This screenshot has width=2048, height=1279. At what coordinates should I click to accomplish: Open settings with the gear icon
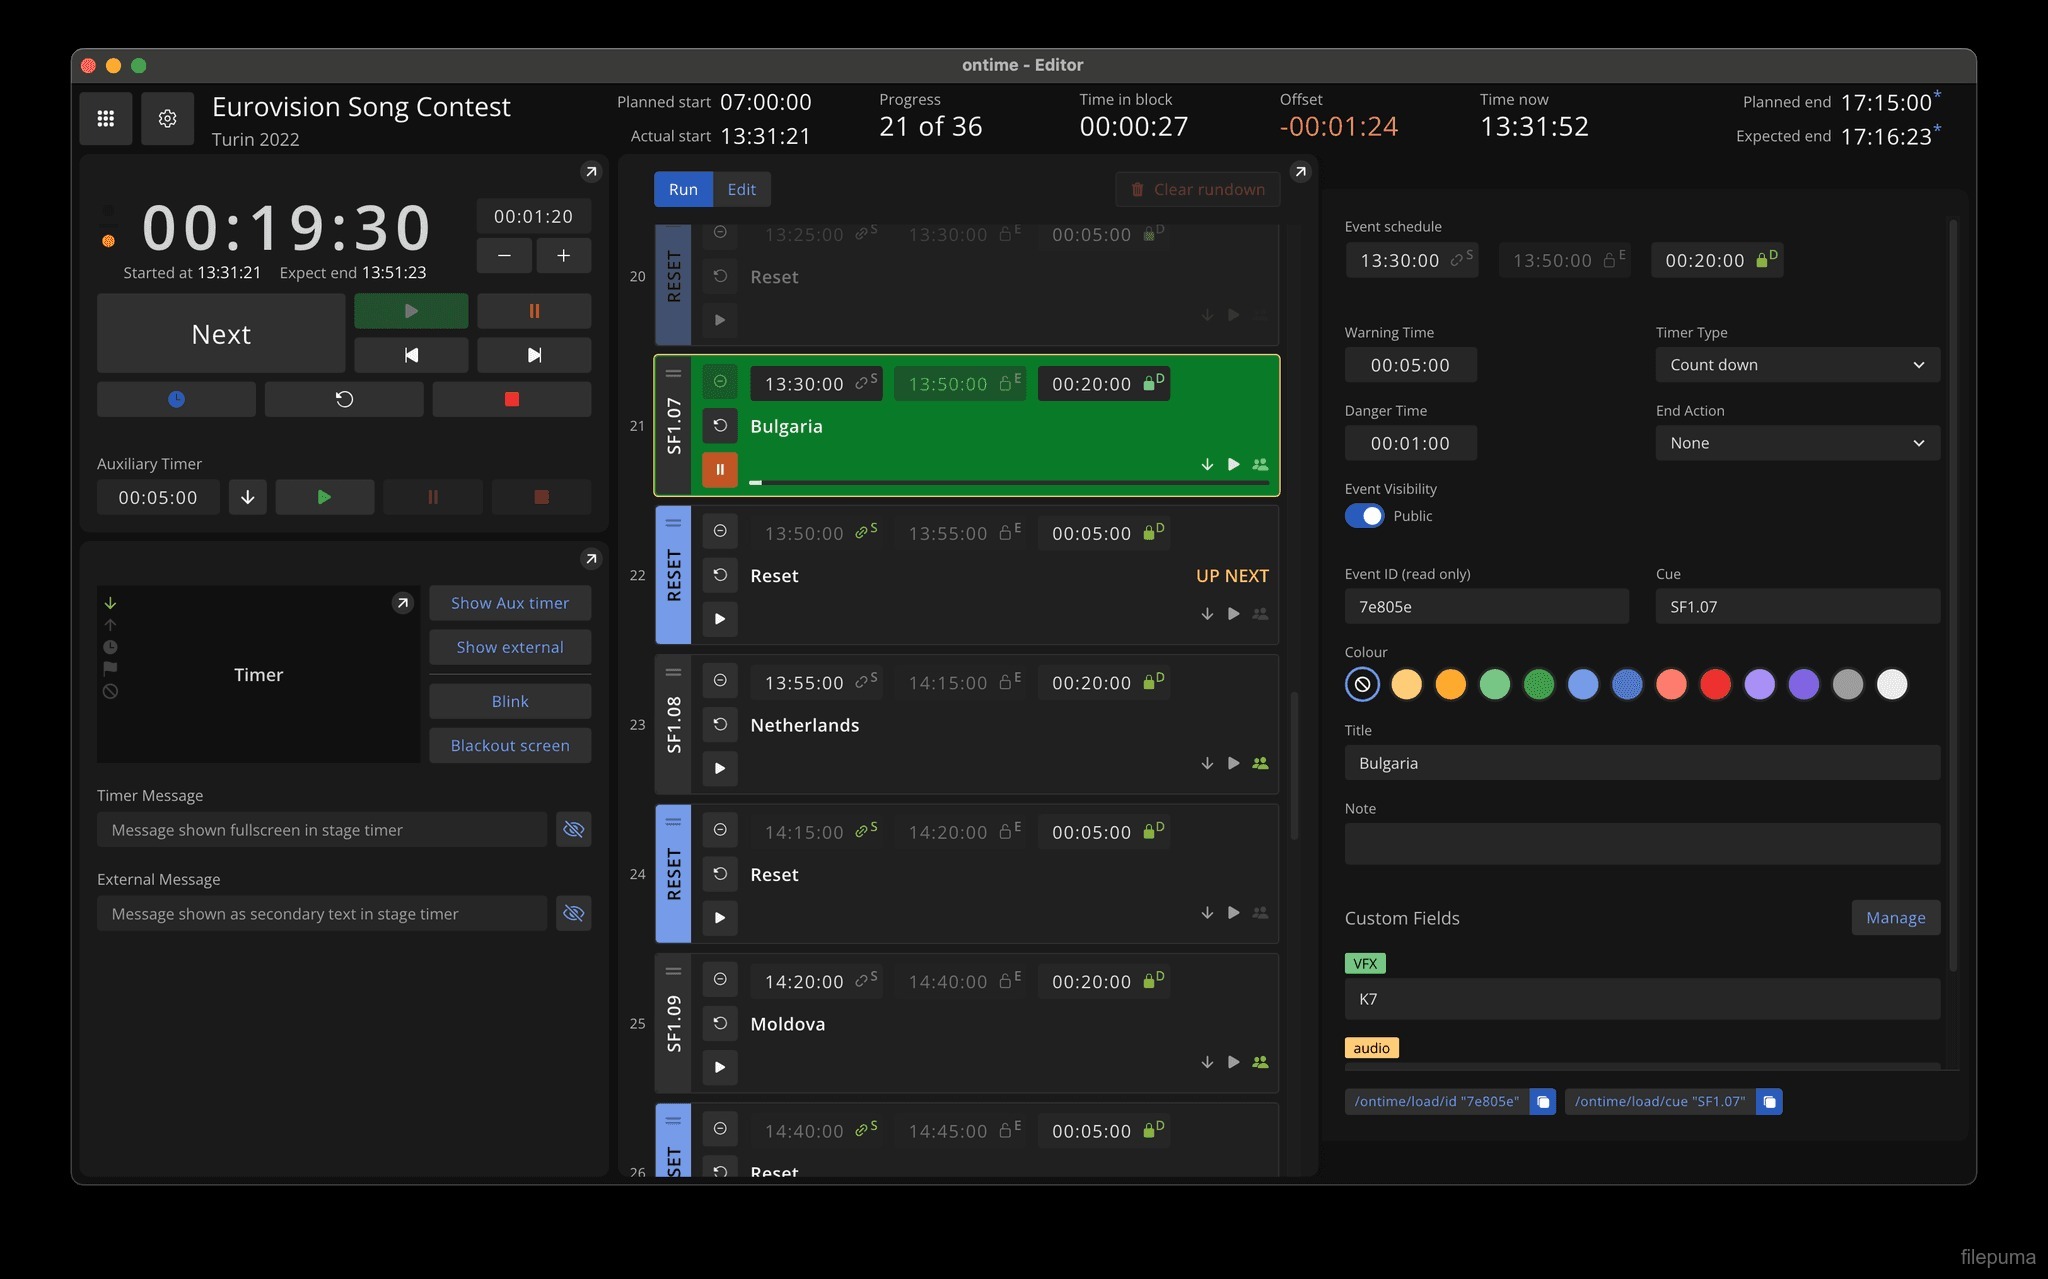[x=167, y=119]
